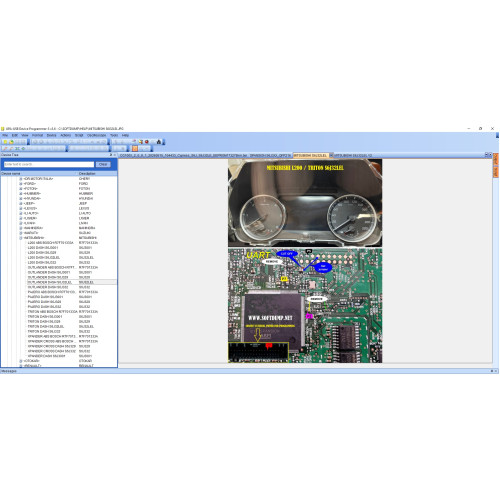Image resolution: width=500 pixels, height=500 pixels.
Task: Click the green icon in the second toolbar row
Action: (23, 148)
